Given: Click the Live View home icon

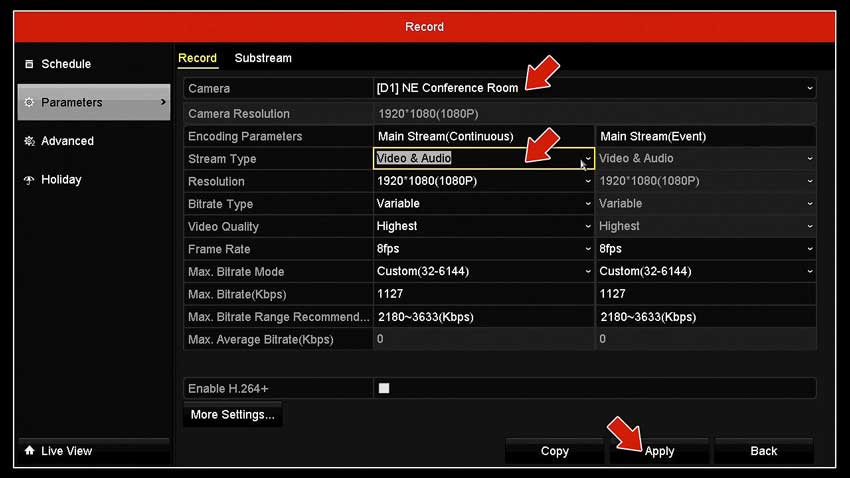Looking at the screenshot, I should point(29,451).
